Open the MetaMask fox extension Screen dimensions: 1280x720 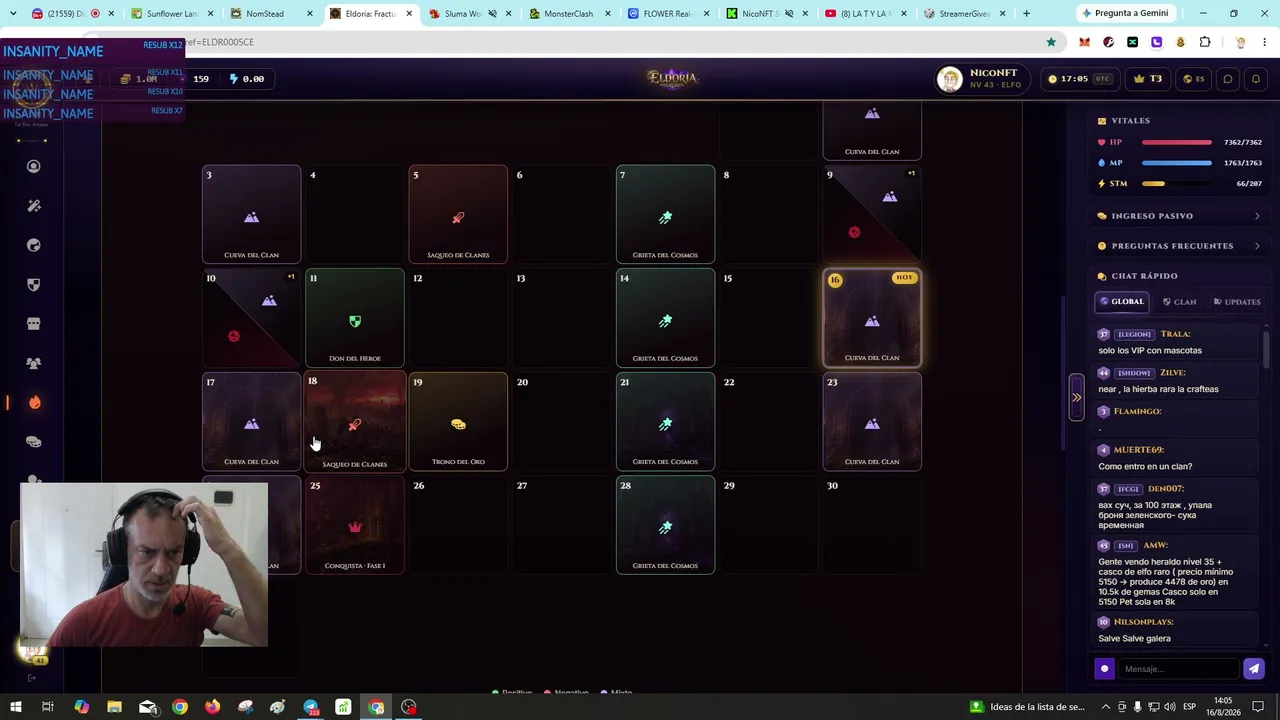click(1085, 42)
